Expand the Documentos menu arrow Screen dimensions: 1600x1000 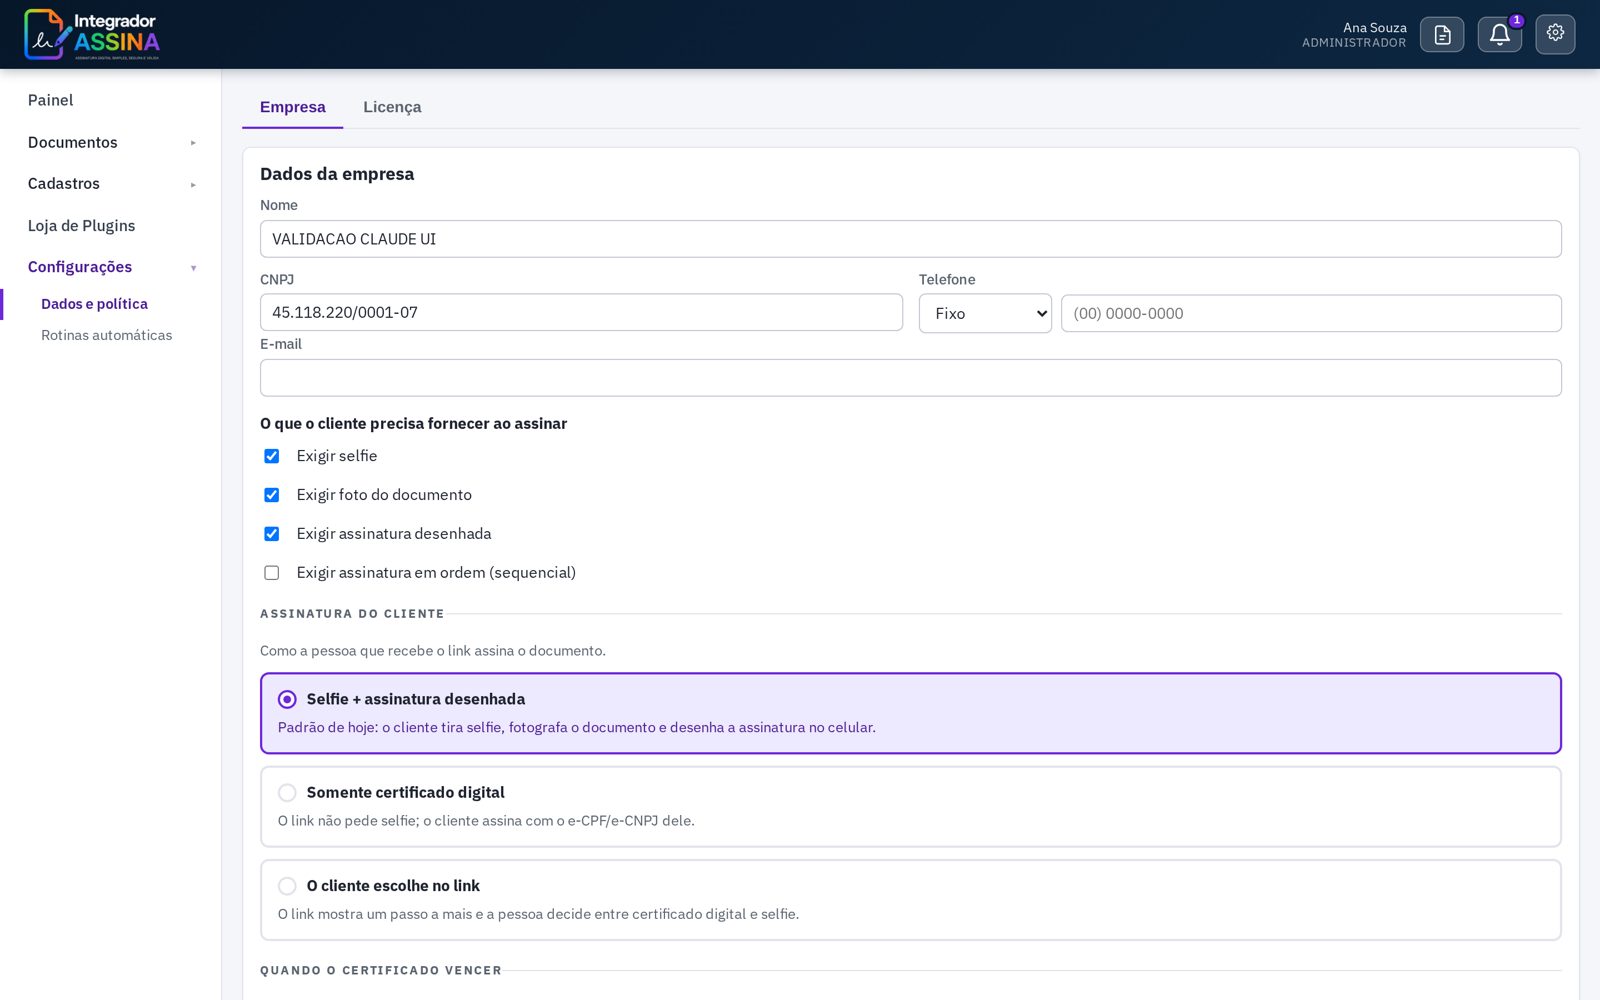point(193,143)
